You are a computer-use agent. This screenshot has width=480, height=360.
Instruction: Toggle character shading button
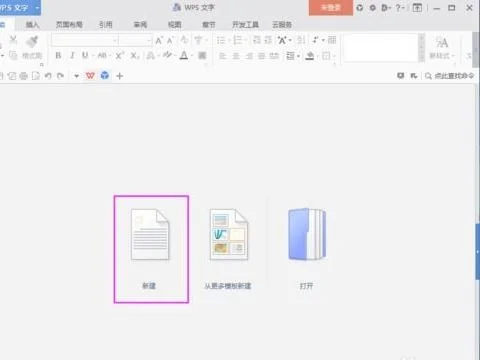202,55
